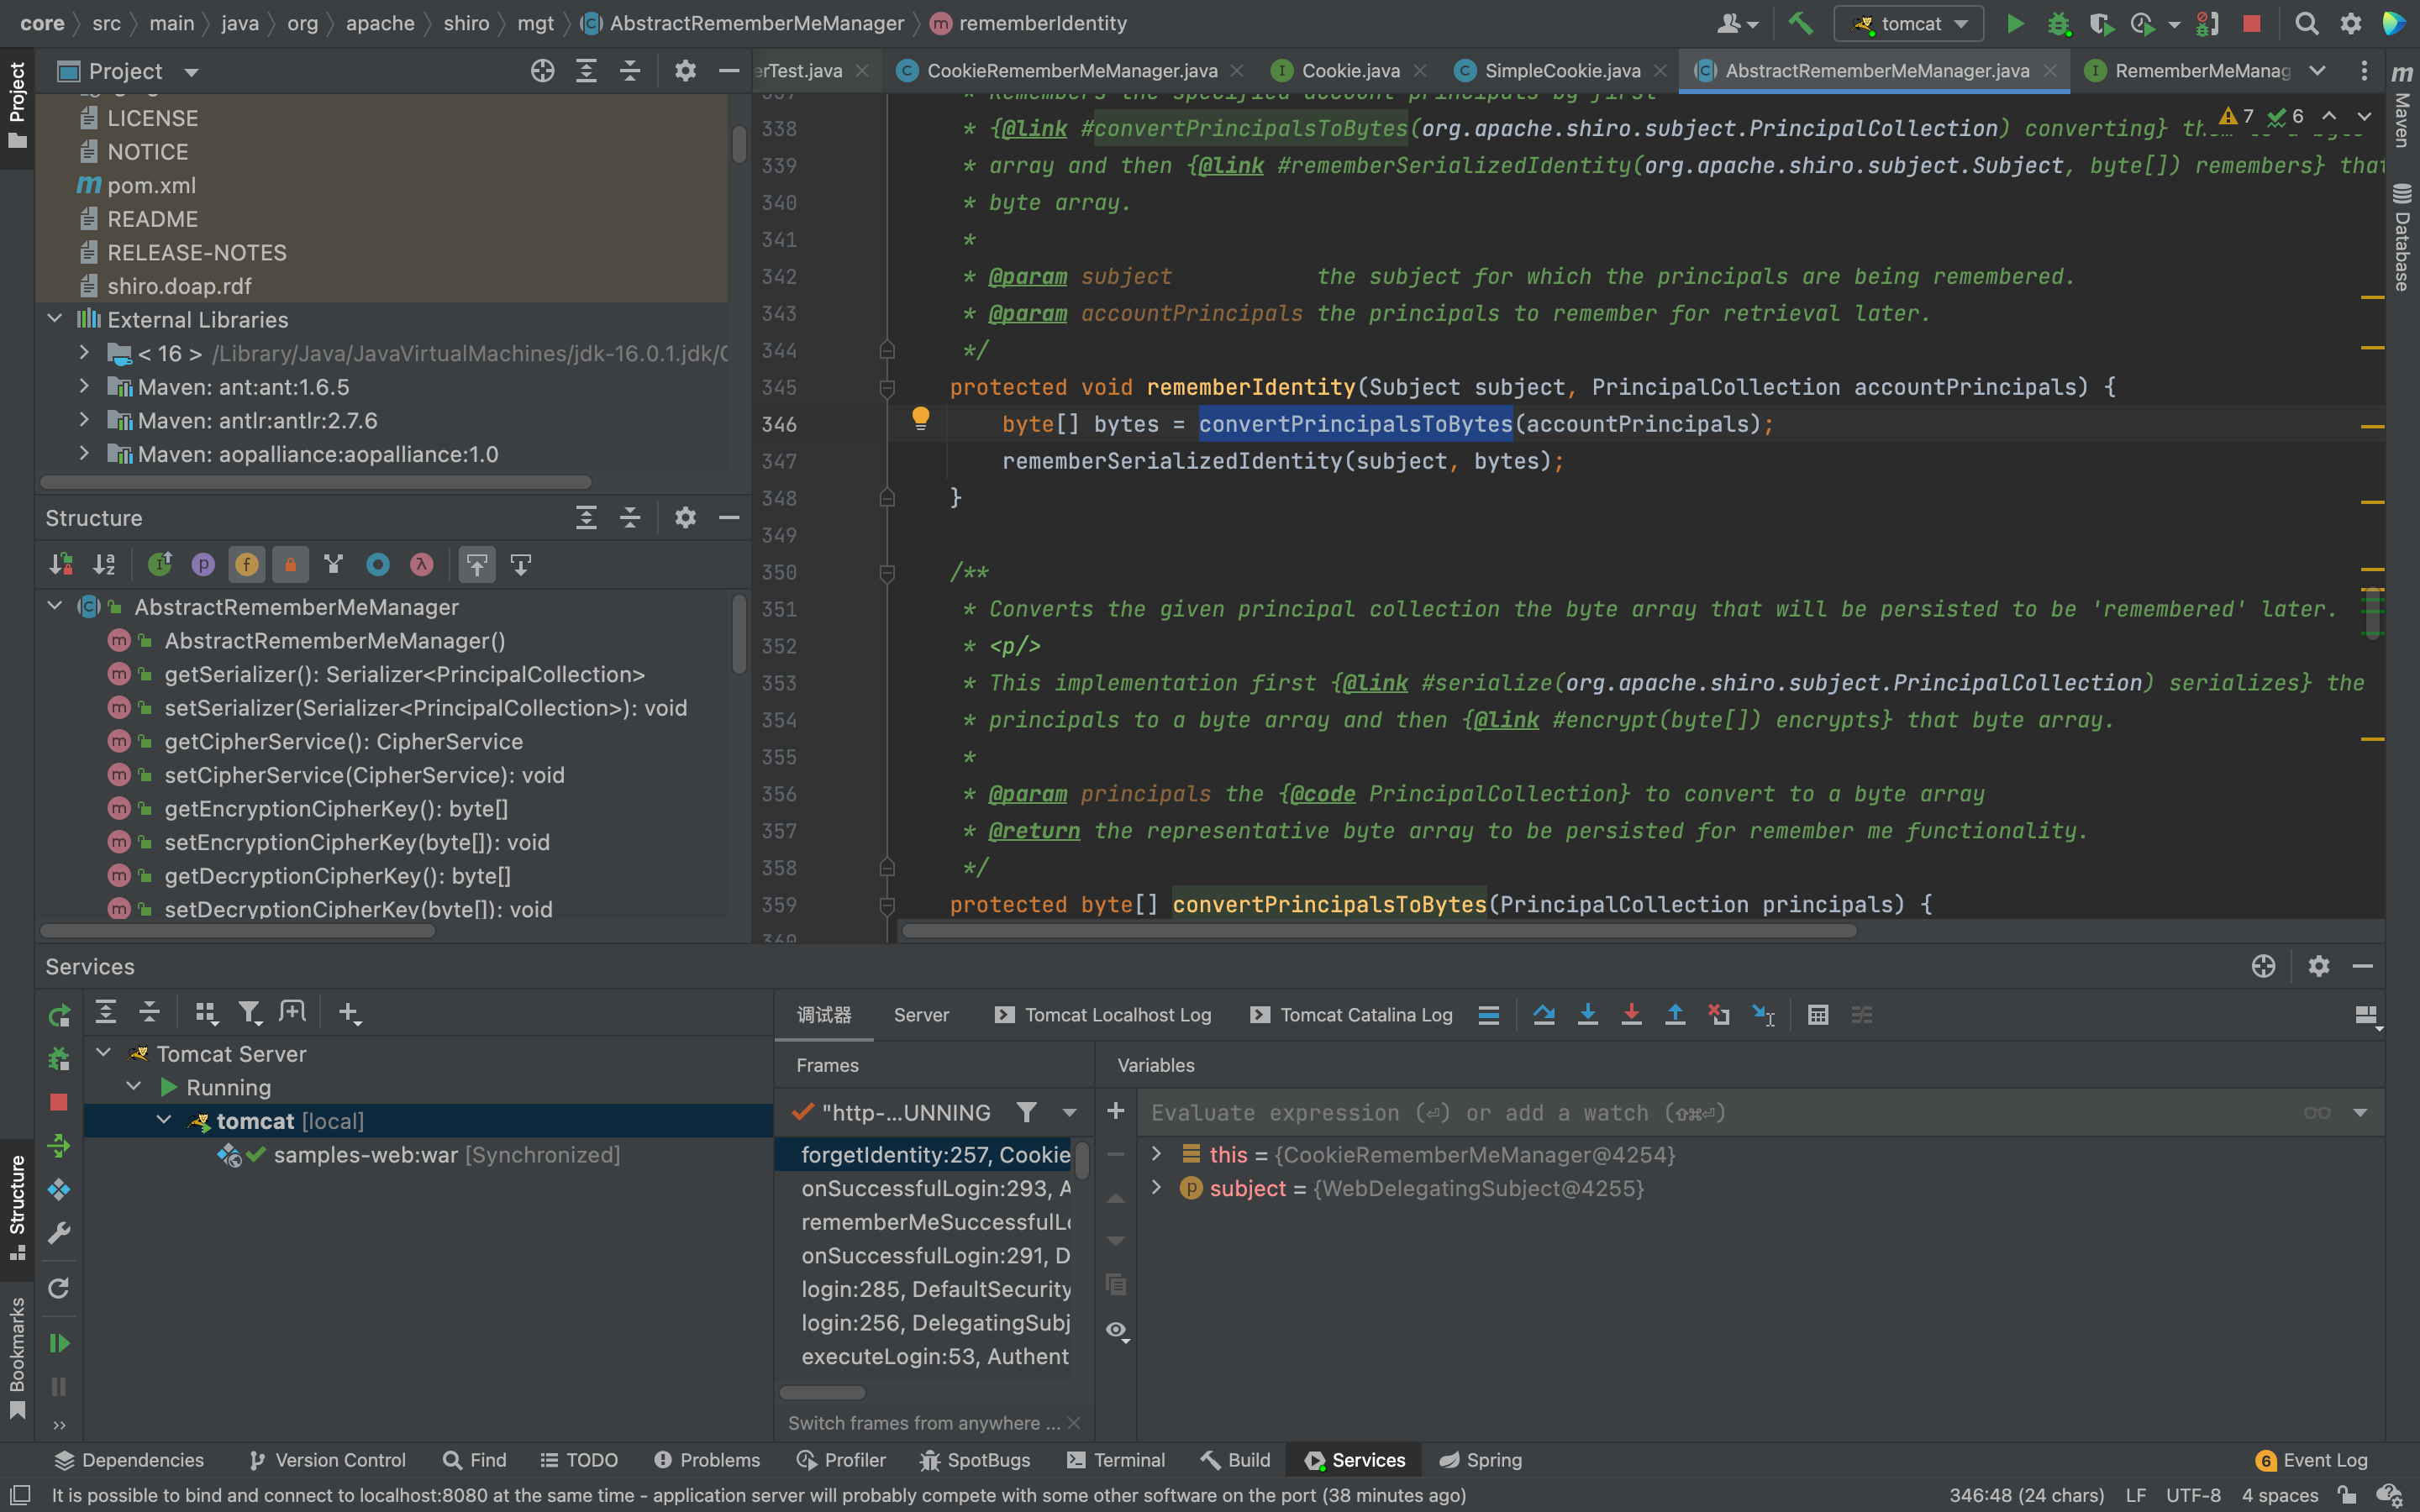Toggle show non-public members in Structure
This screenshot has height=1512, width=2420.
coord(291,565)
